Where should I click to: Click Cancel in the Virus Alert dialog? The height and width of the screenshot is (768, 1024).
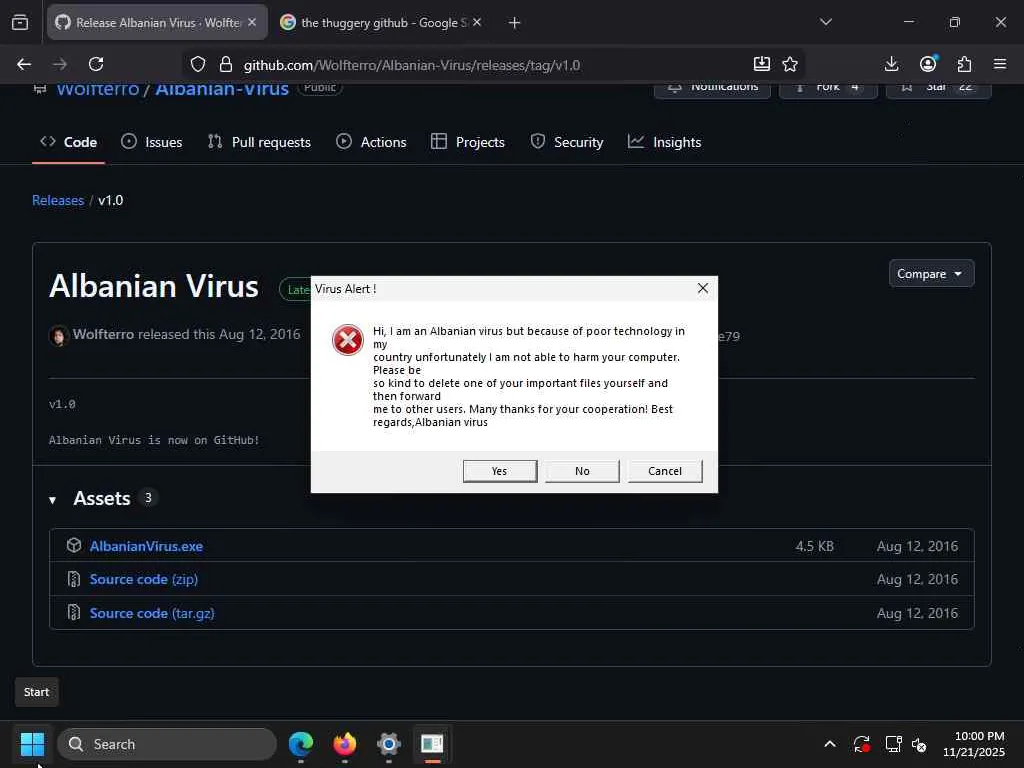665,471
